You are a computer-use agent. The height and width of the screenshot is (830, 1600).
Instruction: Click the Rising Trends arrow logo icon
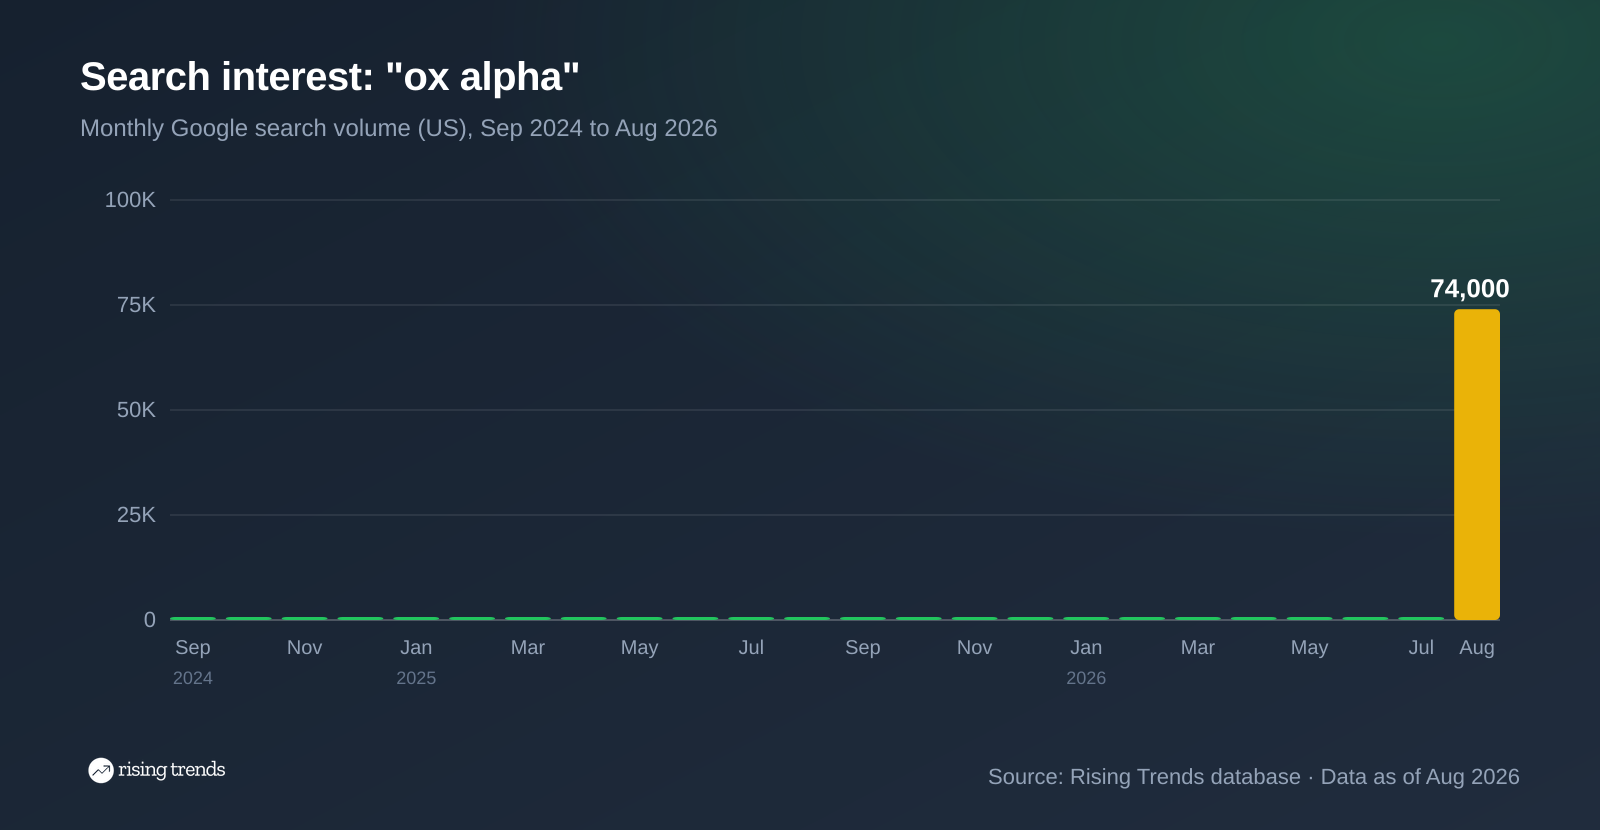tap(101, 770)
